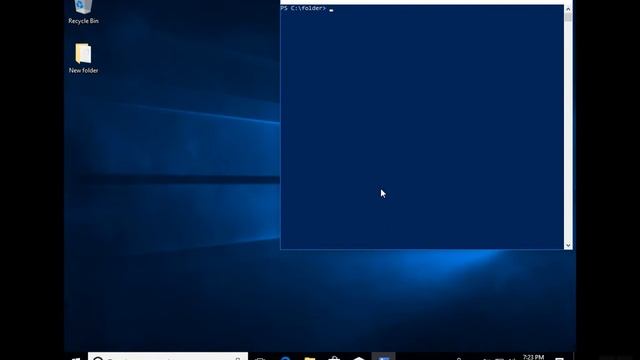Click the PowerShell scrollbar down arrow

tap(568, 245)
